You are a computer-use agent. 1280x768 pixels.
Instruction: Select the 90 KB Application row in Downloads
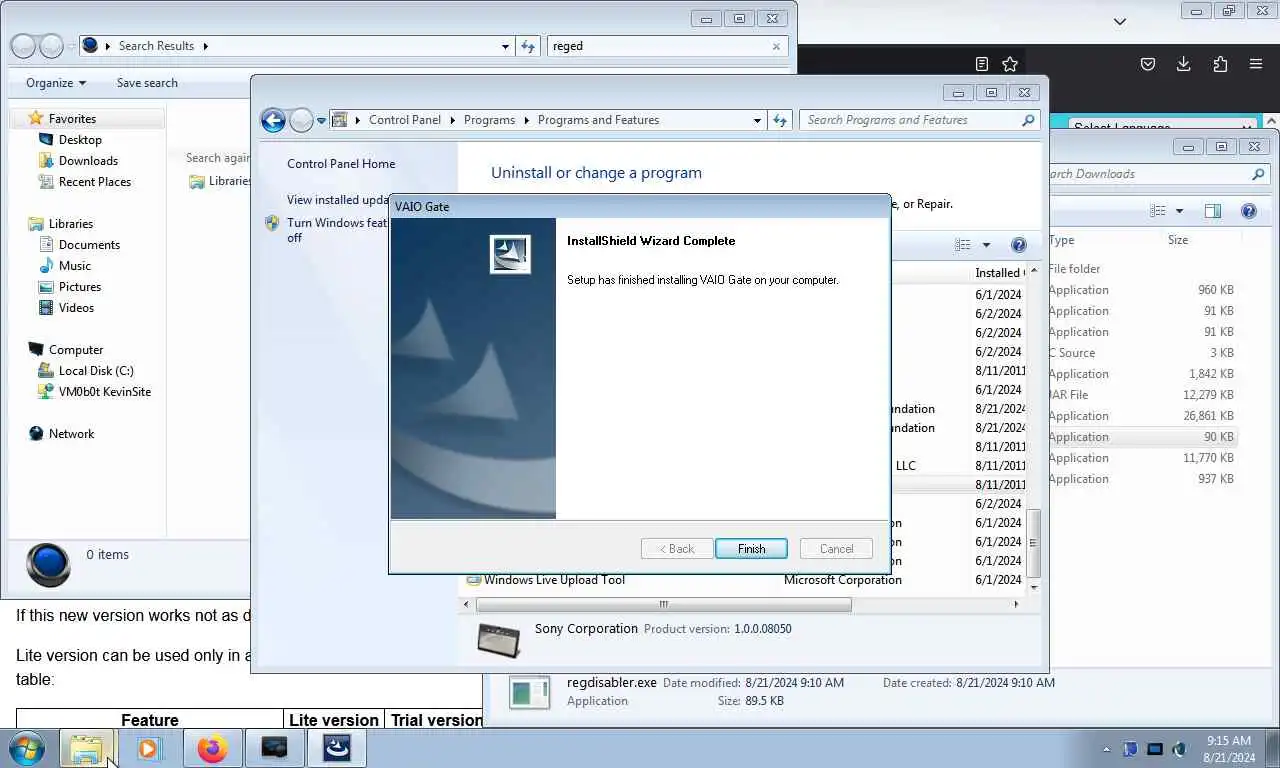[1142, 437]
